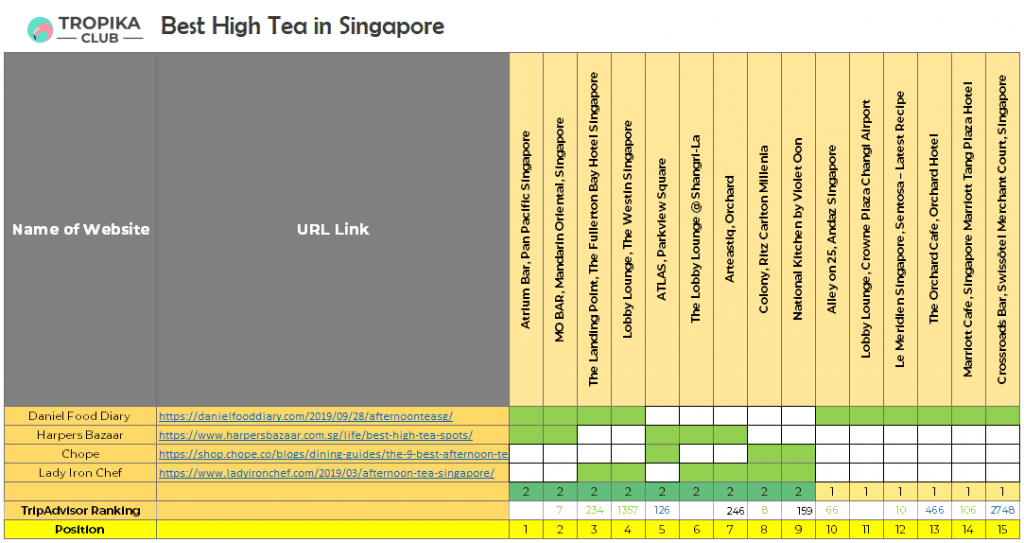Click the 'MO BAR, Mandarin Oriental' column header
The width and height of the screenshot is (1024, 543).
(x=560, y=229)
